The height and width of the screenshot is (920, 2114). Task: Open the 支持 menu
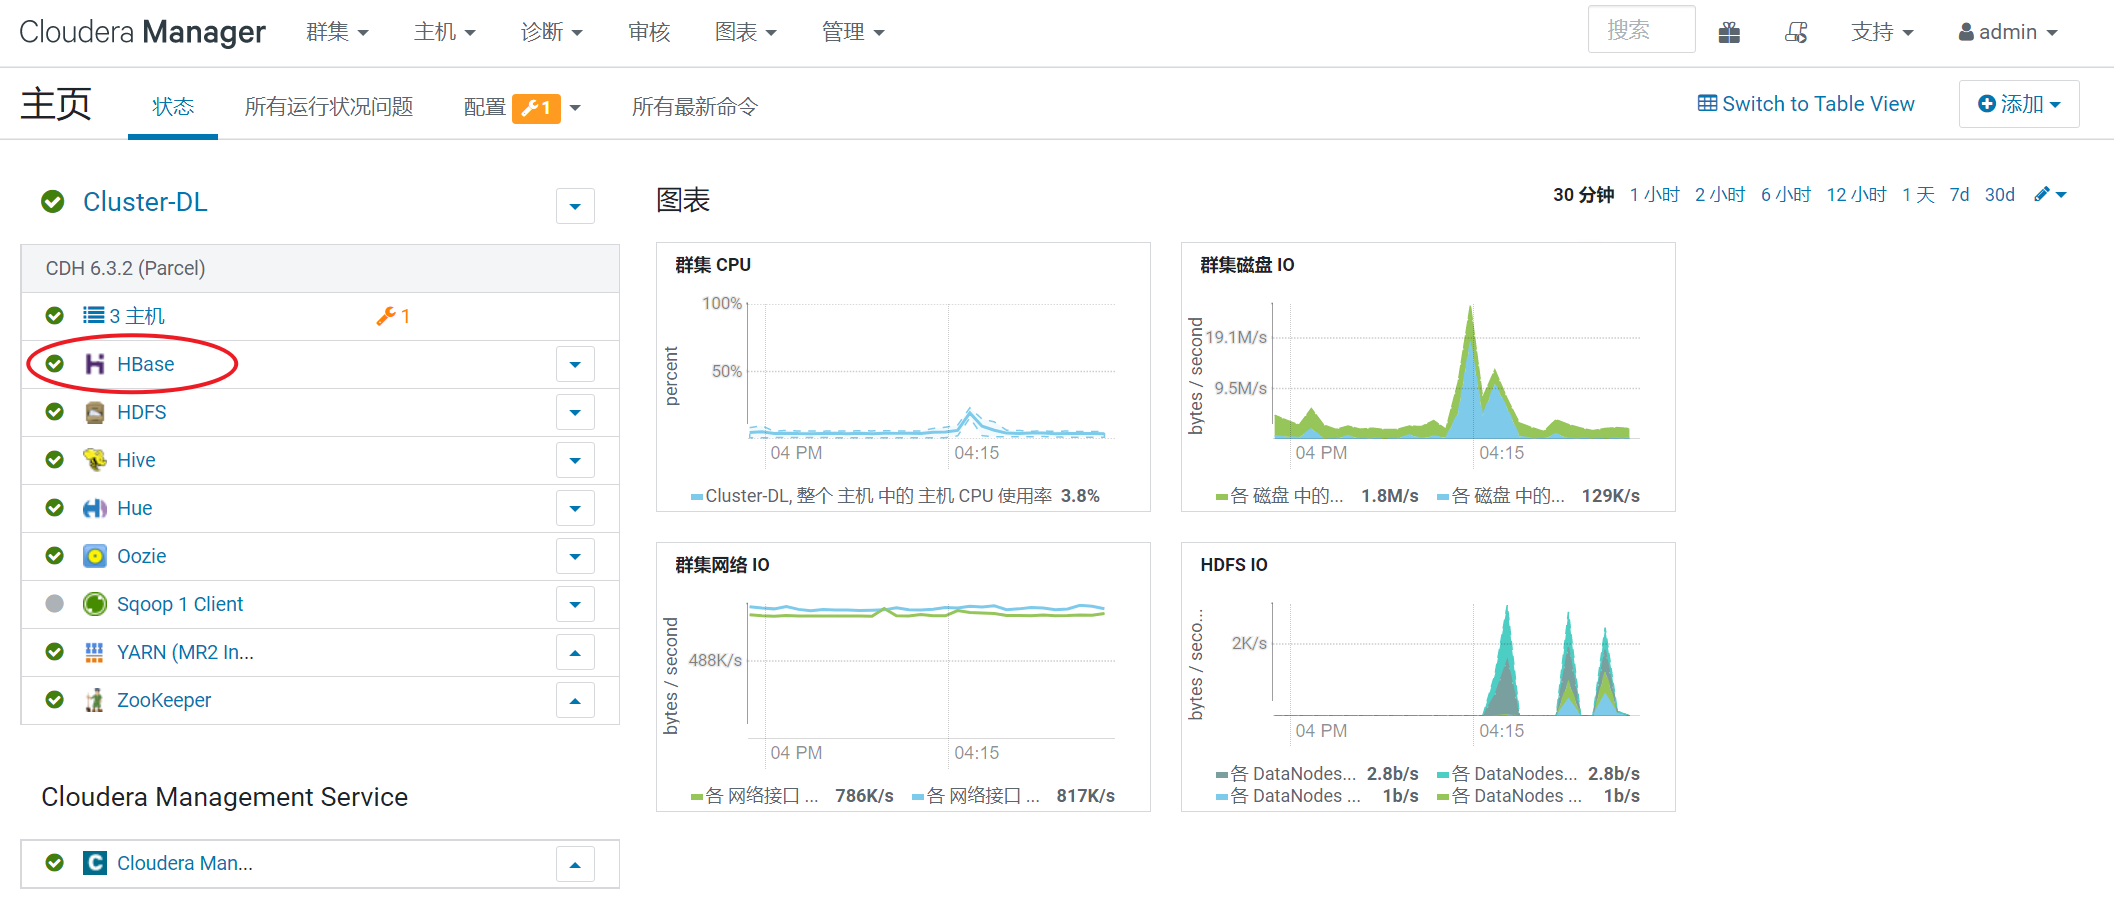pos(1882,32)
